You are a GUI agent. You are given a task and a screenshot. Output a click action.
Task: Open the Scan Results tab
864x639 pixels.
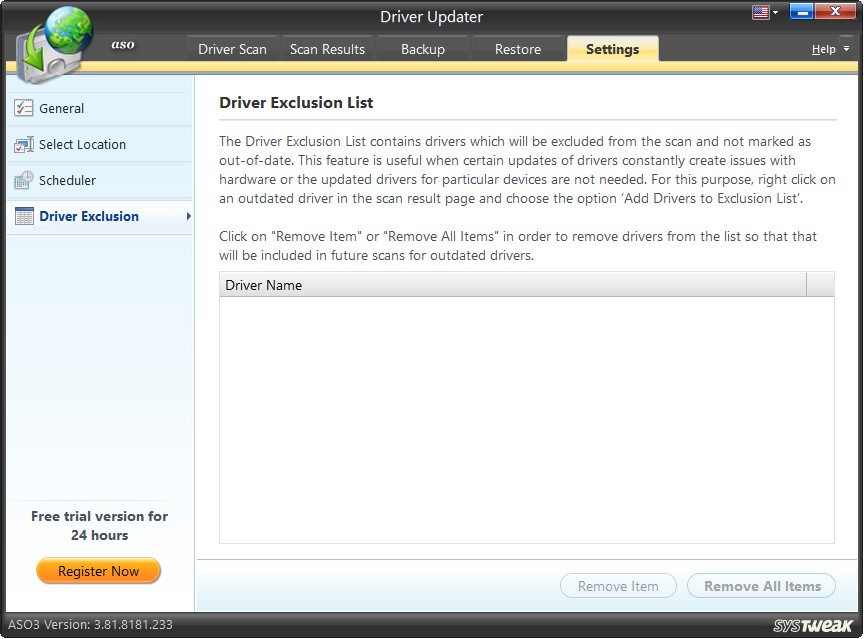[x=327, y=47]
